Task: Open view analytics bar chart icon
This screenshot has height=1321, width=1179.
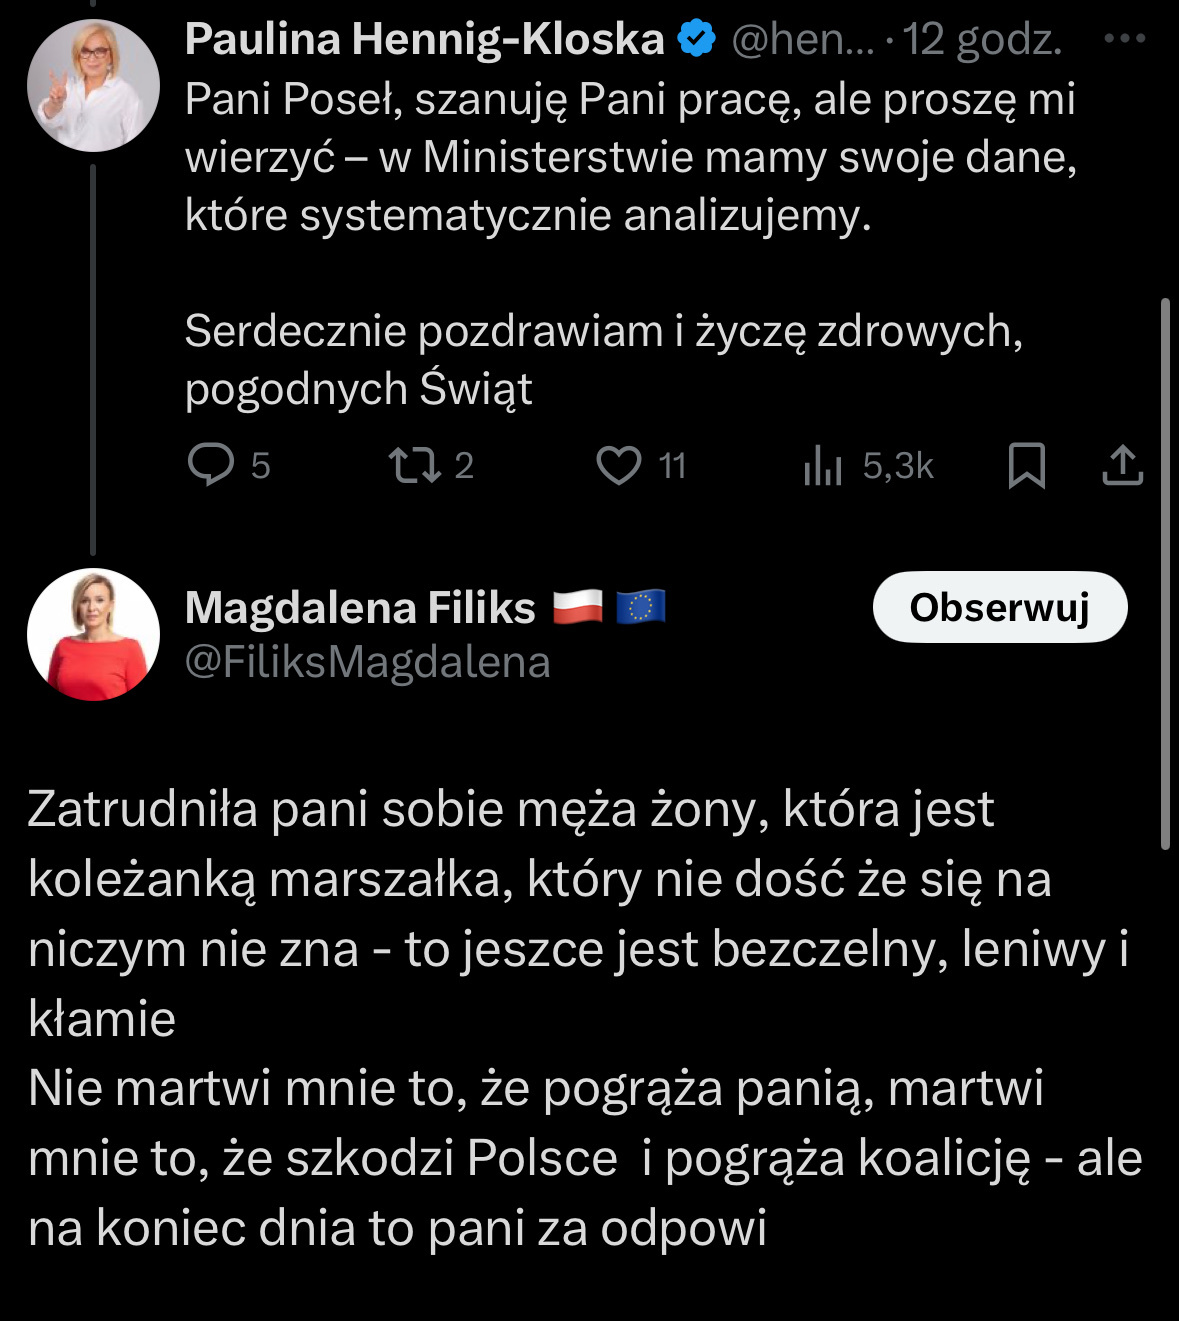Action: pyautogui.click(x=822, y=465)
